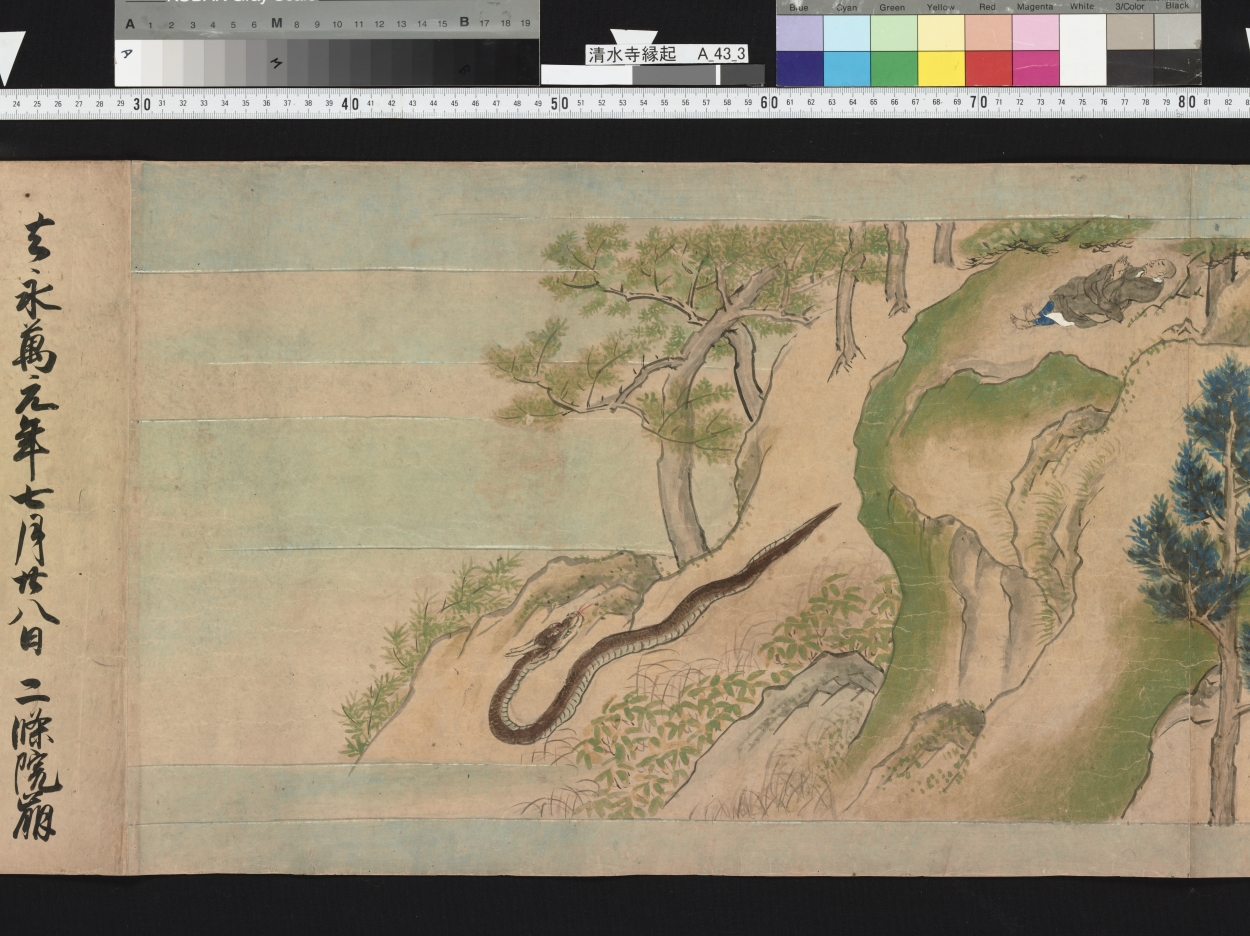This screenshot has width=1250, height=936.
Task: Click the saturated yellow patch on the color chart
Action: coord(941,68)
